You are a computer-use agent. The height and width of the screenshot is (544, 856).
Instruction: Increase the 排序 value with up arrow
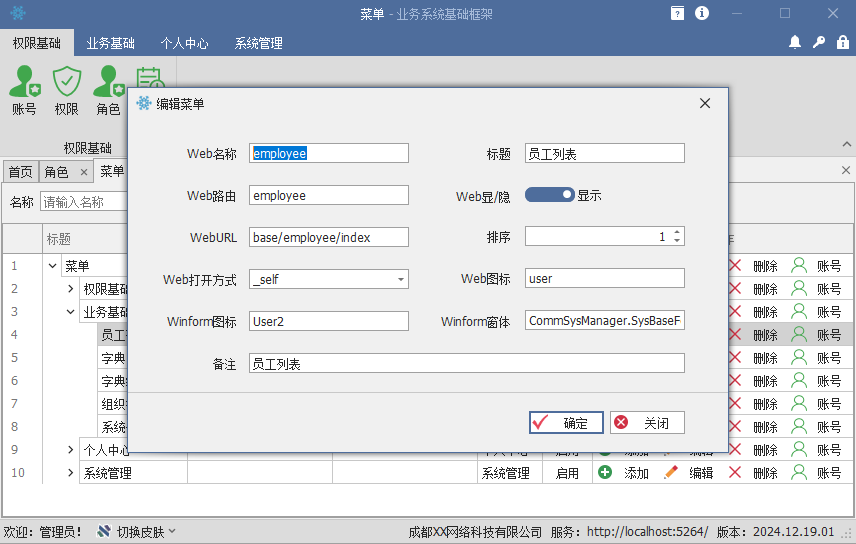677,232
